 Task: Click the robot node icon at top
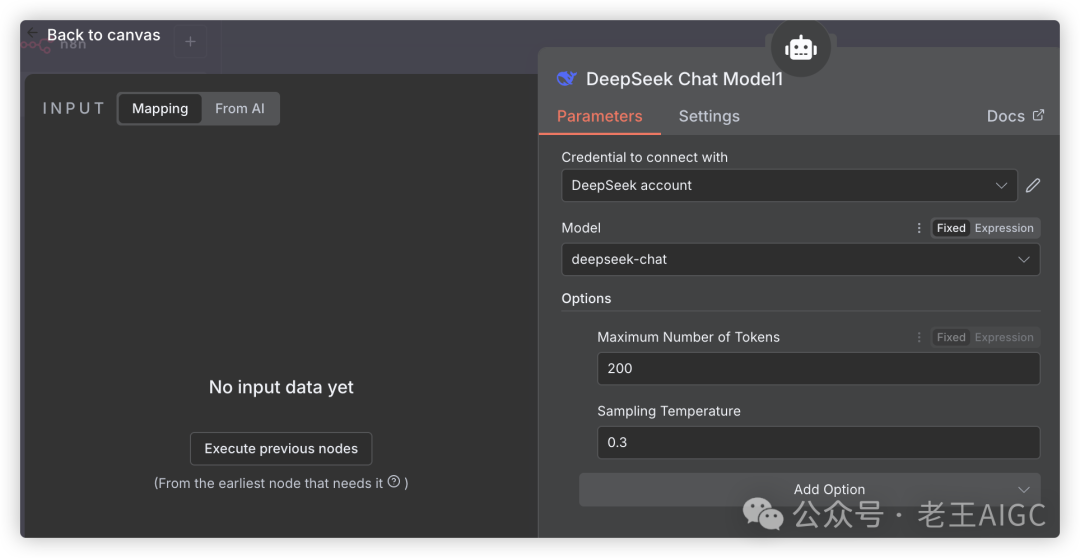pyautogui.click(x=800, y=48)
